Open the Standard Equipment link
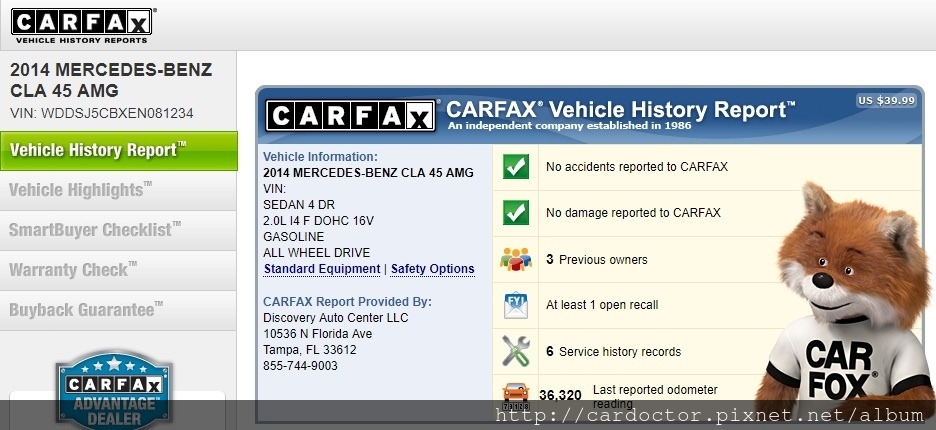Screen dimensions: 936x430 click(x=322, y=269)
